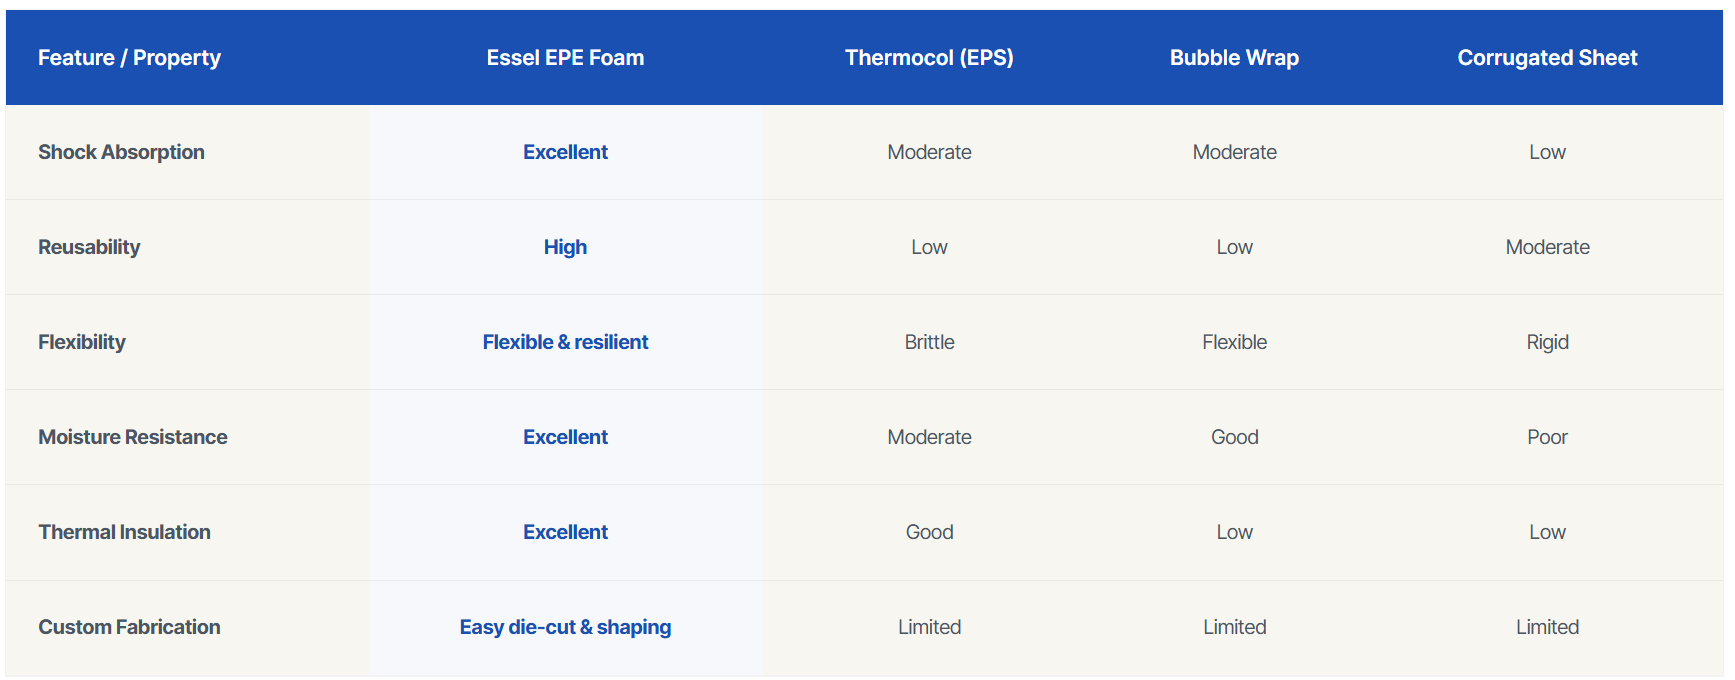1735x680 pixels.
Task: Select the 'Custom Fabrication' row label
Action: (129, 627)
